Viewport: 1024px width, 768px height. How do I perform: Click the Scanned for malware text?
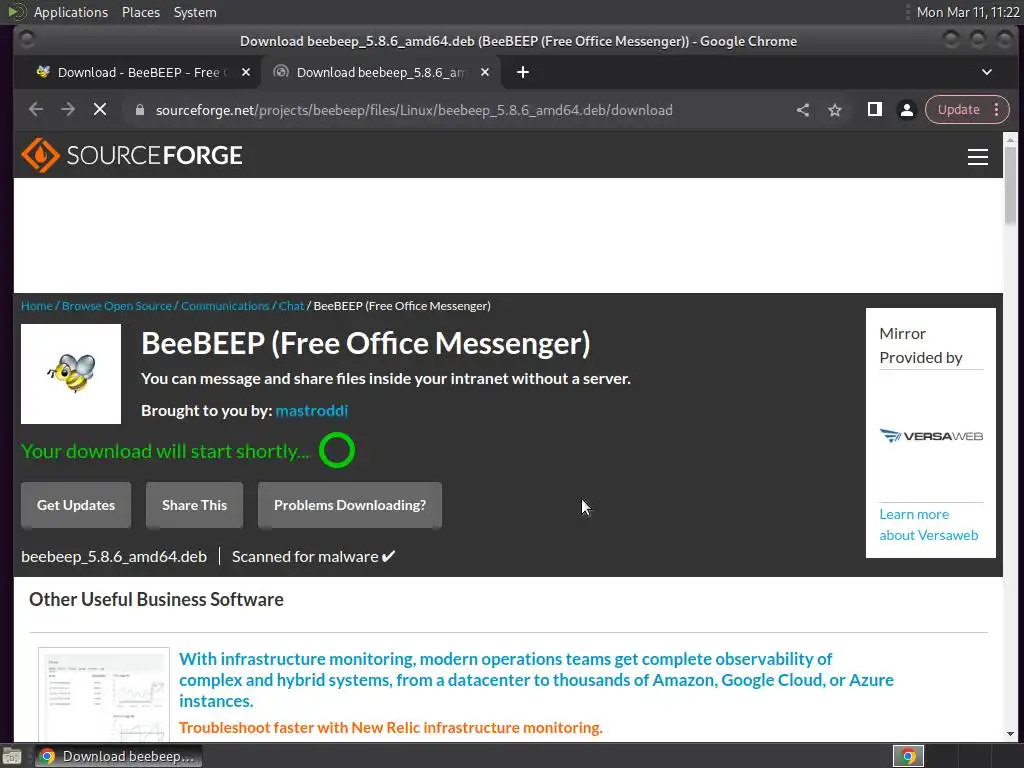tap(313, 556)
